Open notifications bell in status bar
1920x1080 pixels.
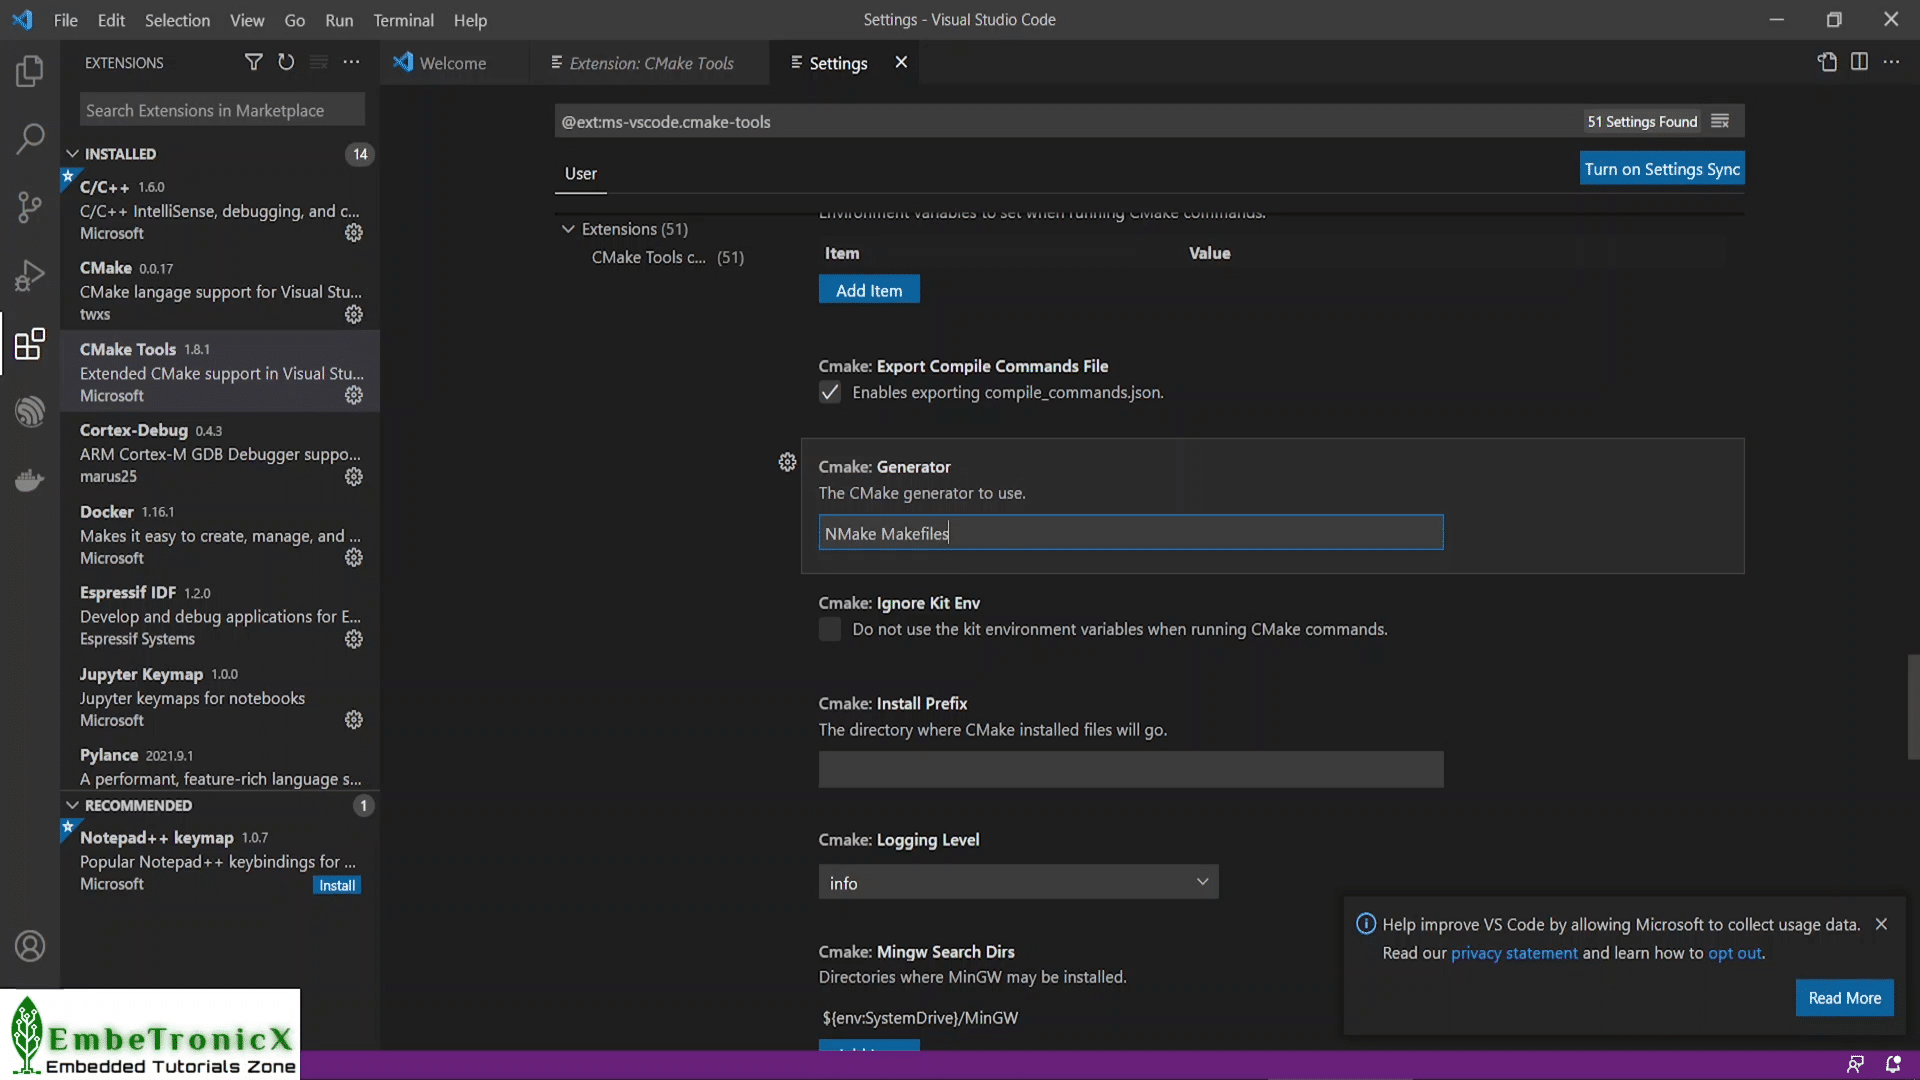click(x=1893, y=1064)
